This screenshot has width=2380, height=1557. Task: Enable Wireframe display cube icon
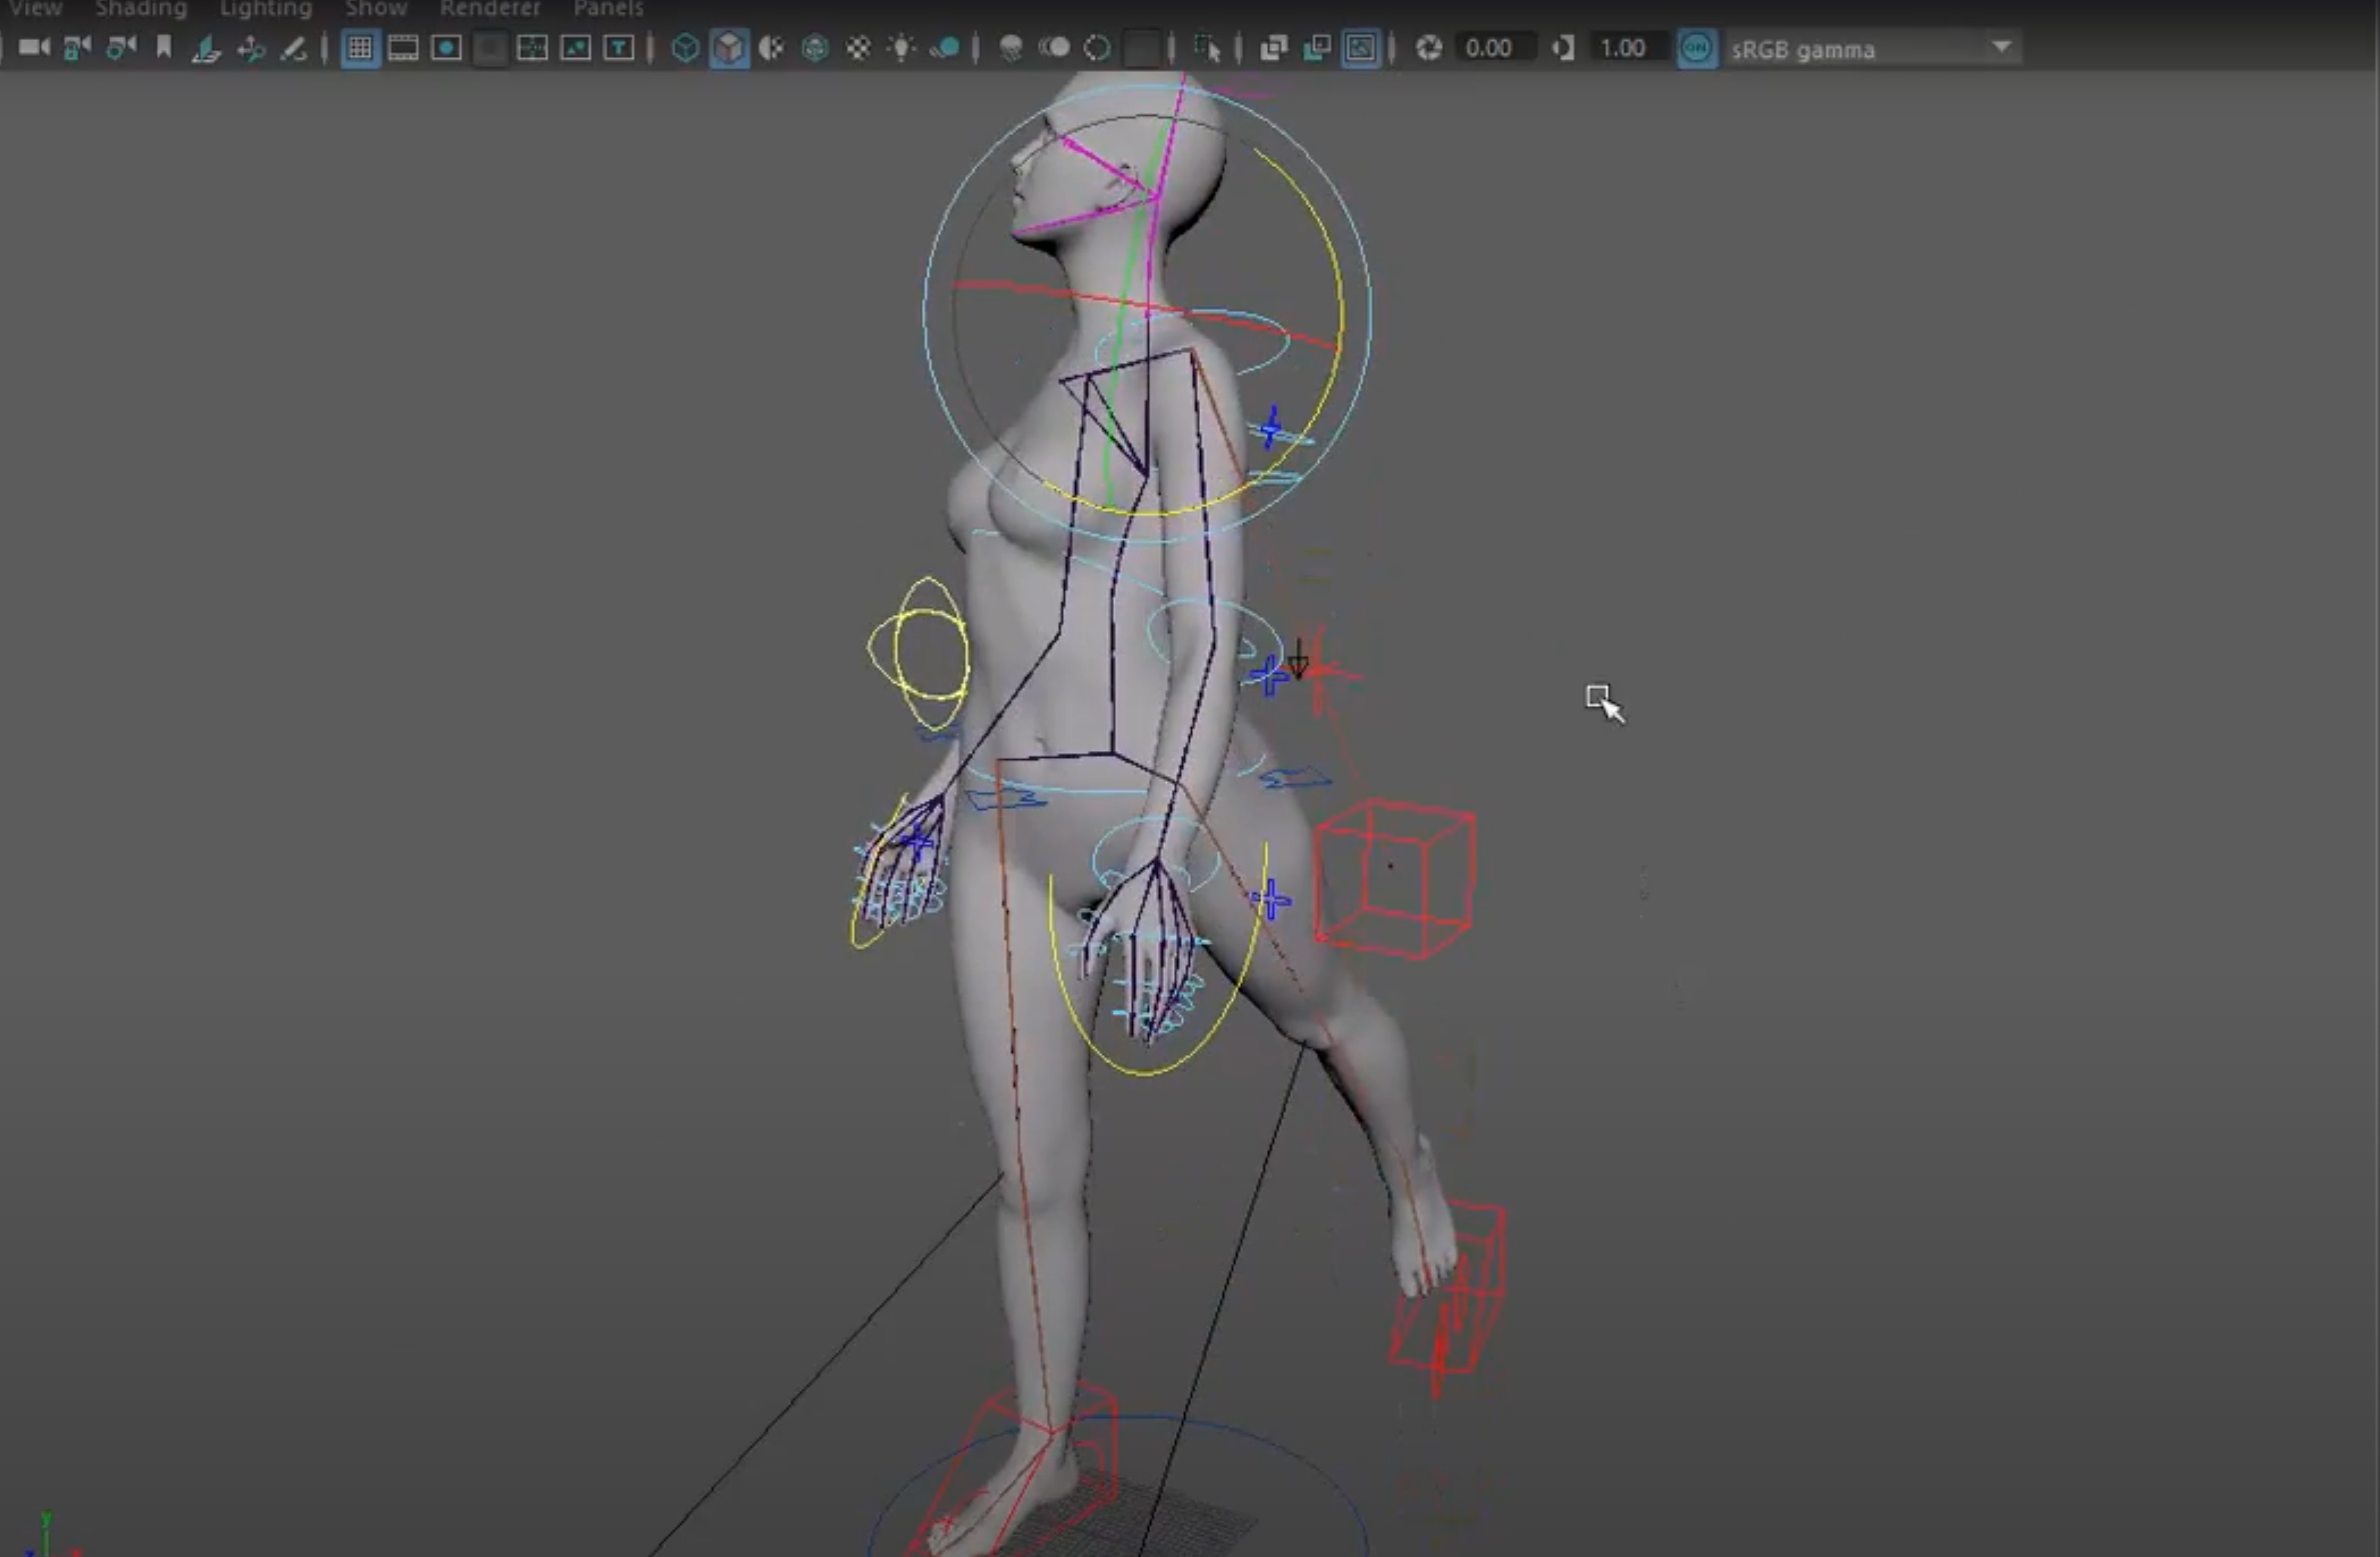click(685, 48)
